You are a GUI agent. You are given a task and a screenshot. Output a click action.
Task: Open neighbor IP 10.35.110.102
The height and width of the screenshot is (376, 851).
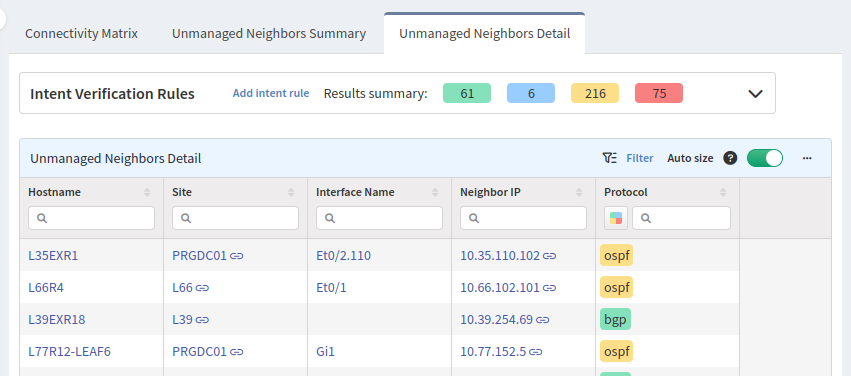[500, 255]
